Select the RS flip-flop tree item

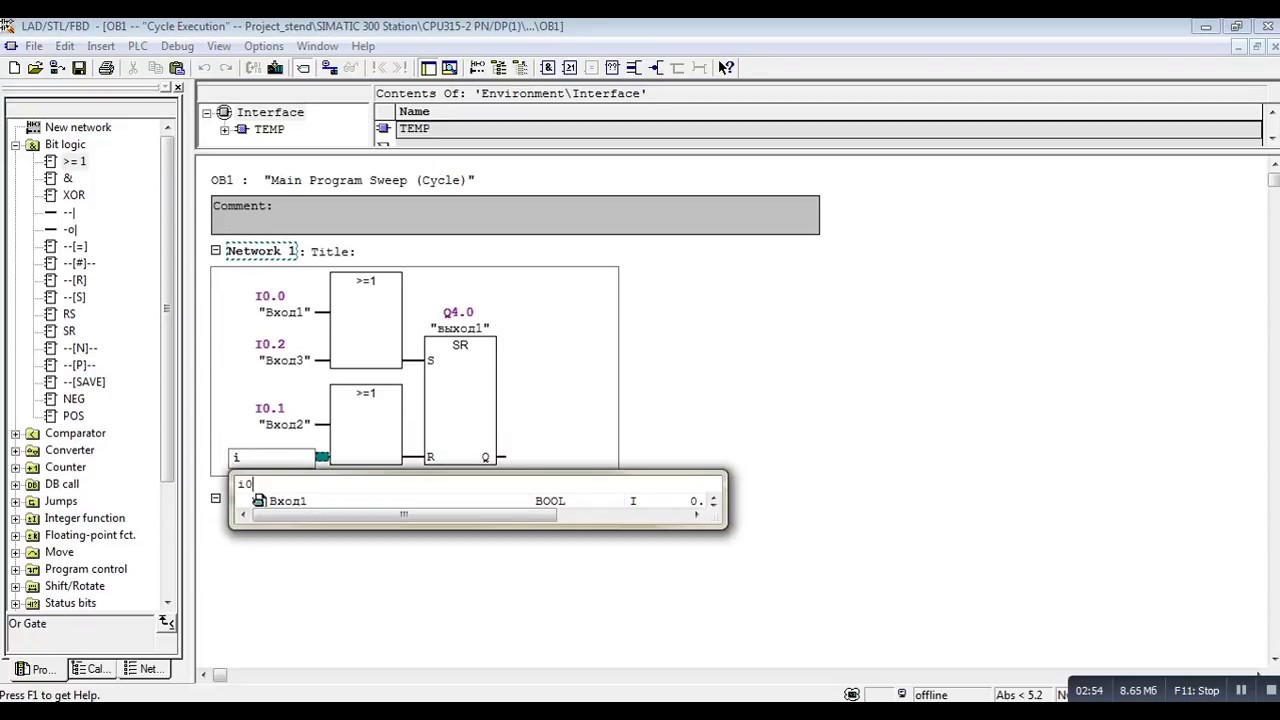pyautogui.click(x=69, y=314)
